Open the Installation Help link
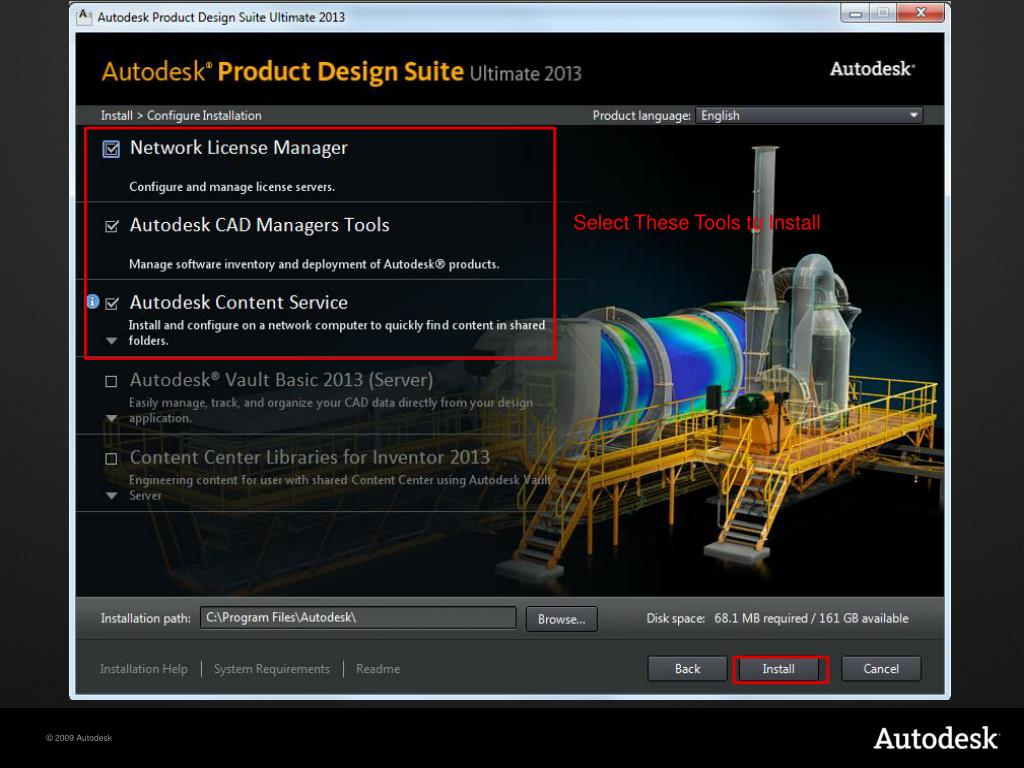 click(x=144, y=669)
